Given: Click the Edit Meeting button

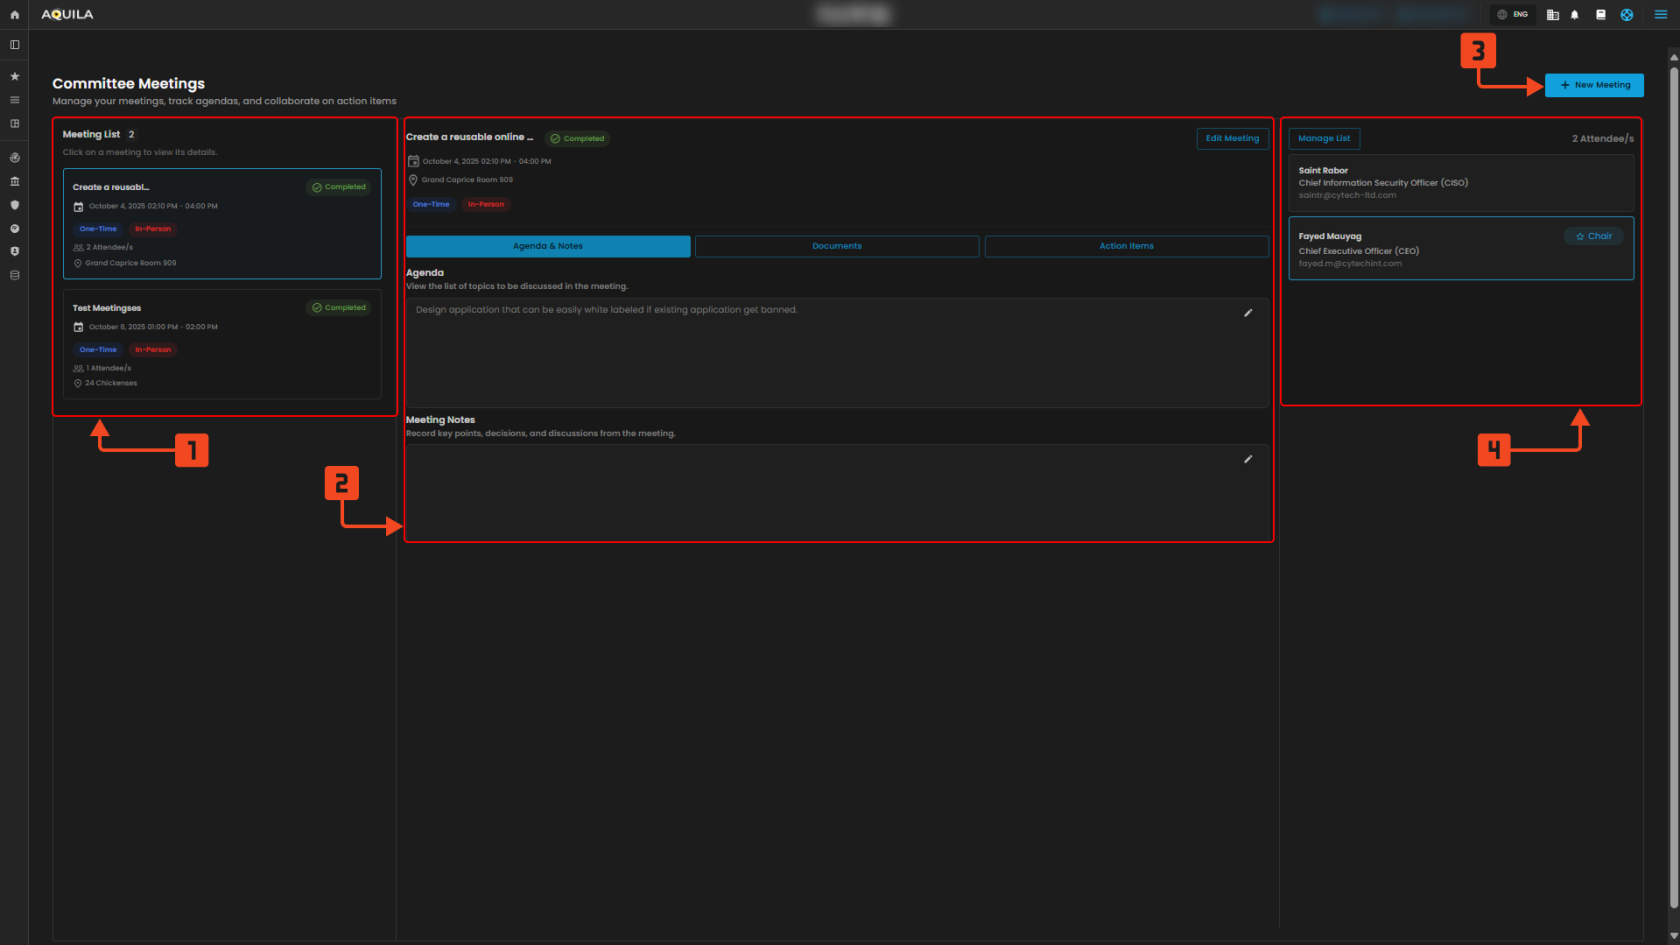Looking at the screenshot, I should [x=1232, y=139].
